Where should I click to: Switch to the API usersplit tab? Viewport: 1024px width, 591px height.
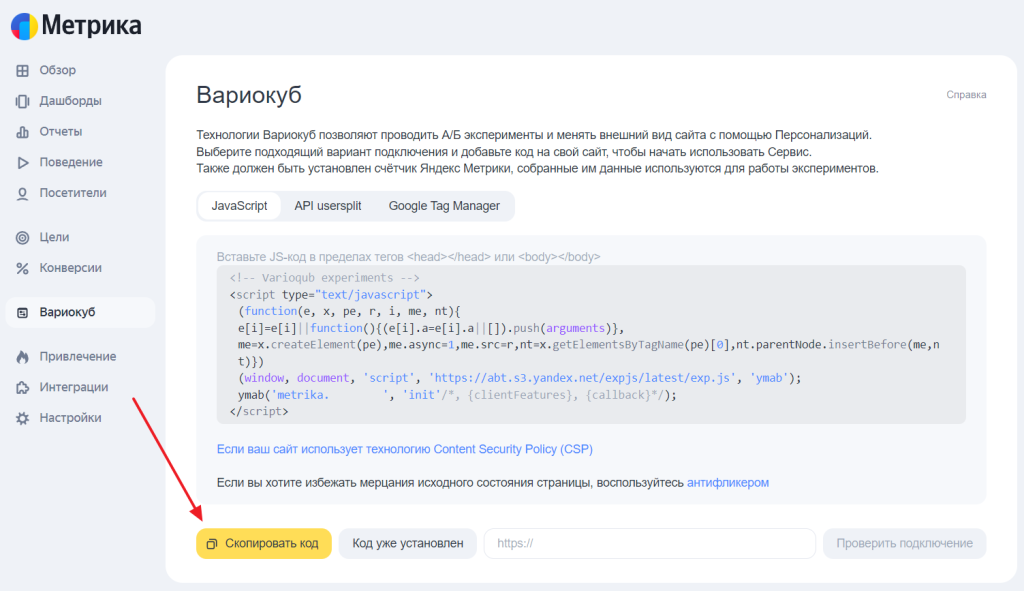(x=328, y=206)
